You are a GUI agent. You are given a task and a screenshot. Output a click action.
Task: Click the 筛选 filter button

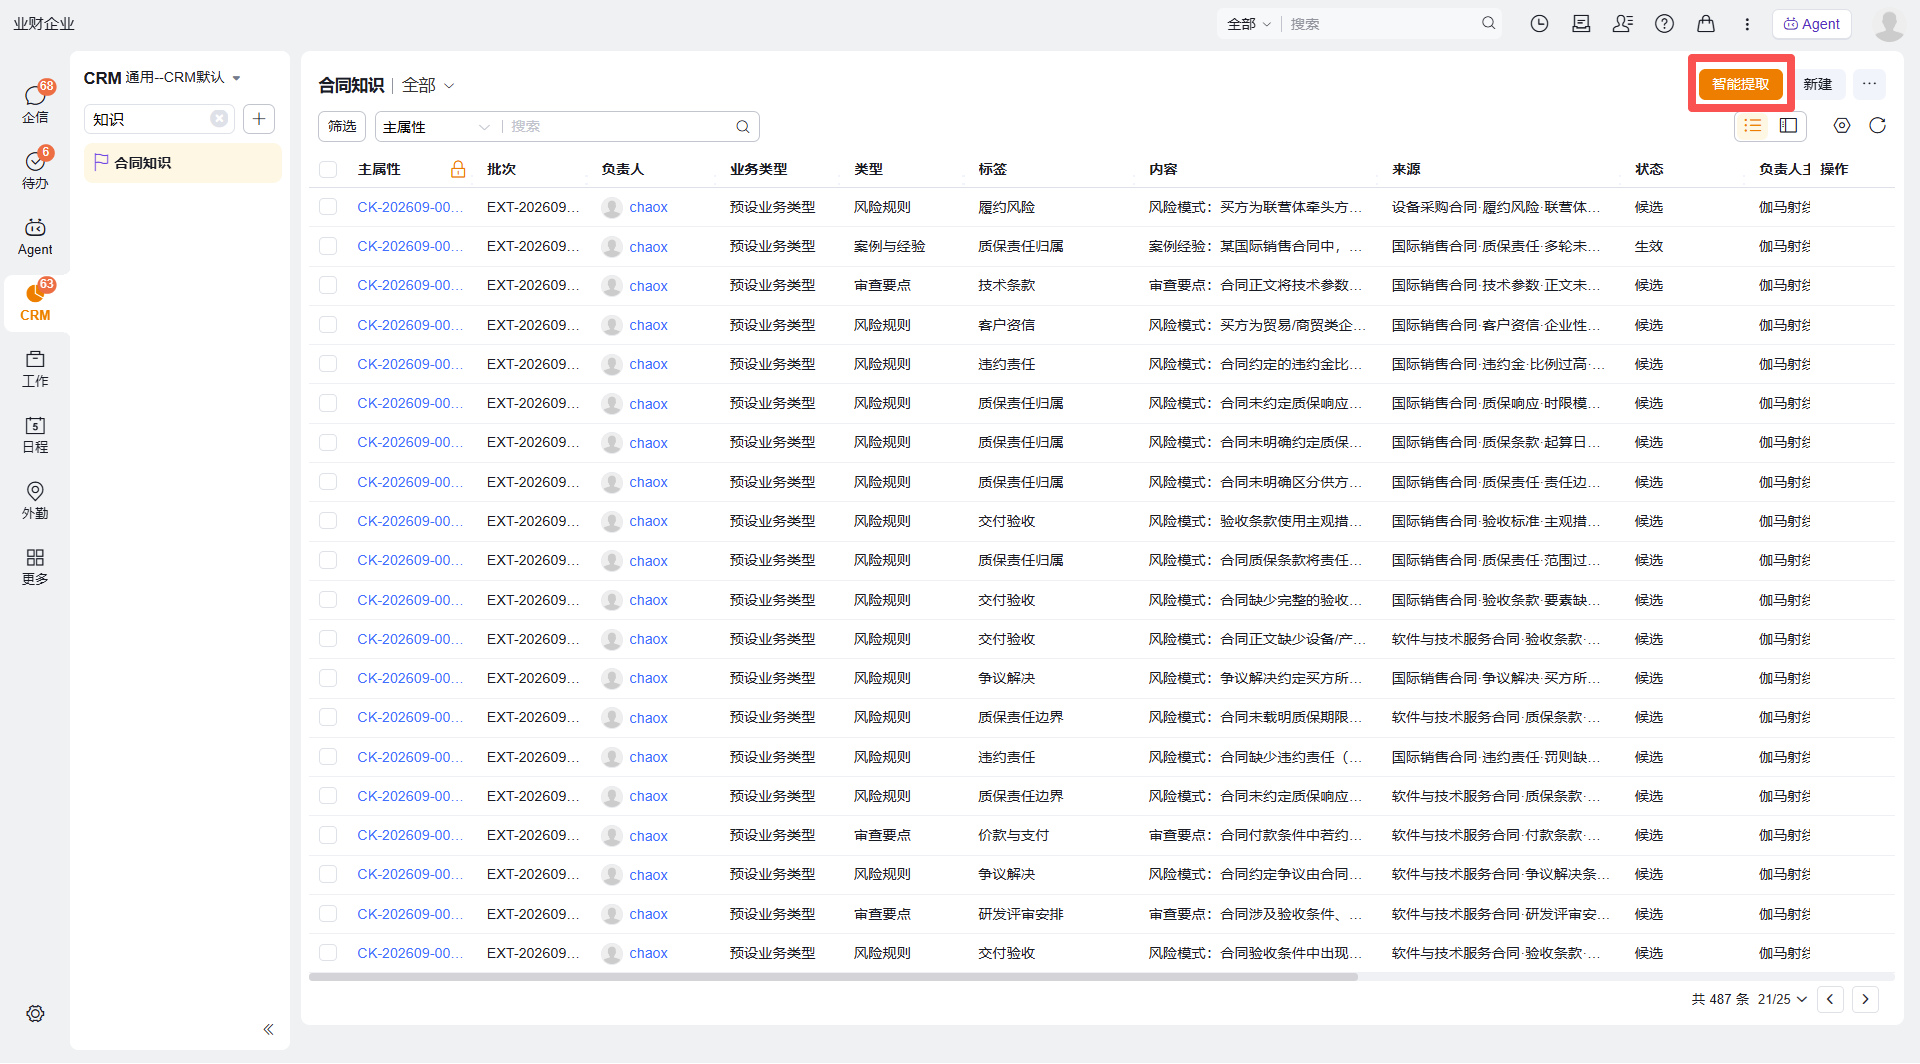pos(342,126)
